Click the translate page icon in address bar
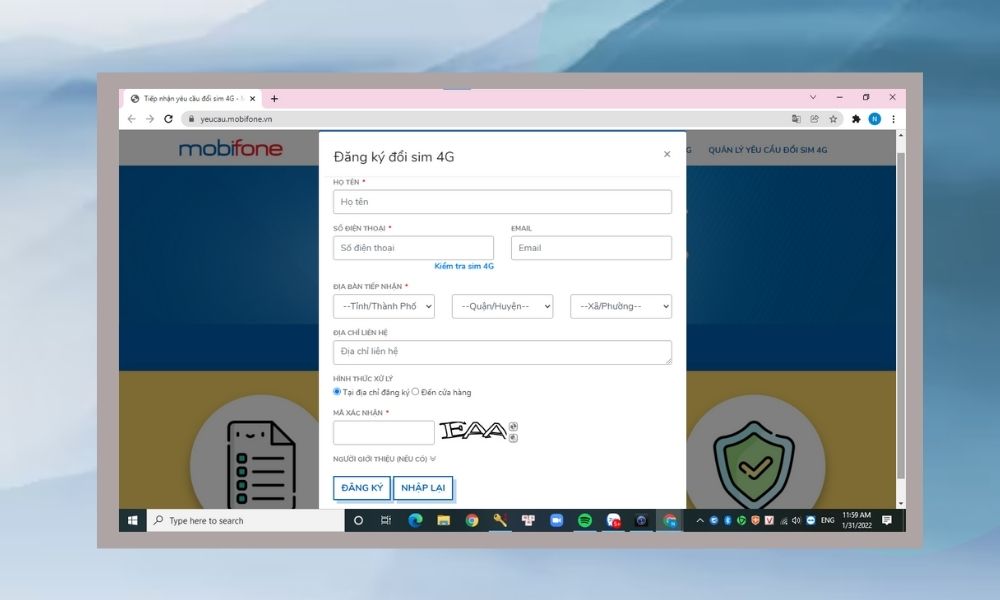 point(796,119)
